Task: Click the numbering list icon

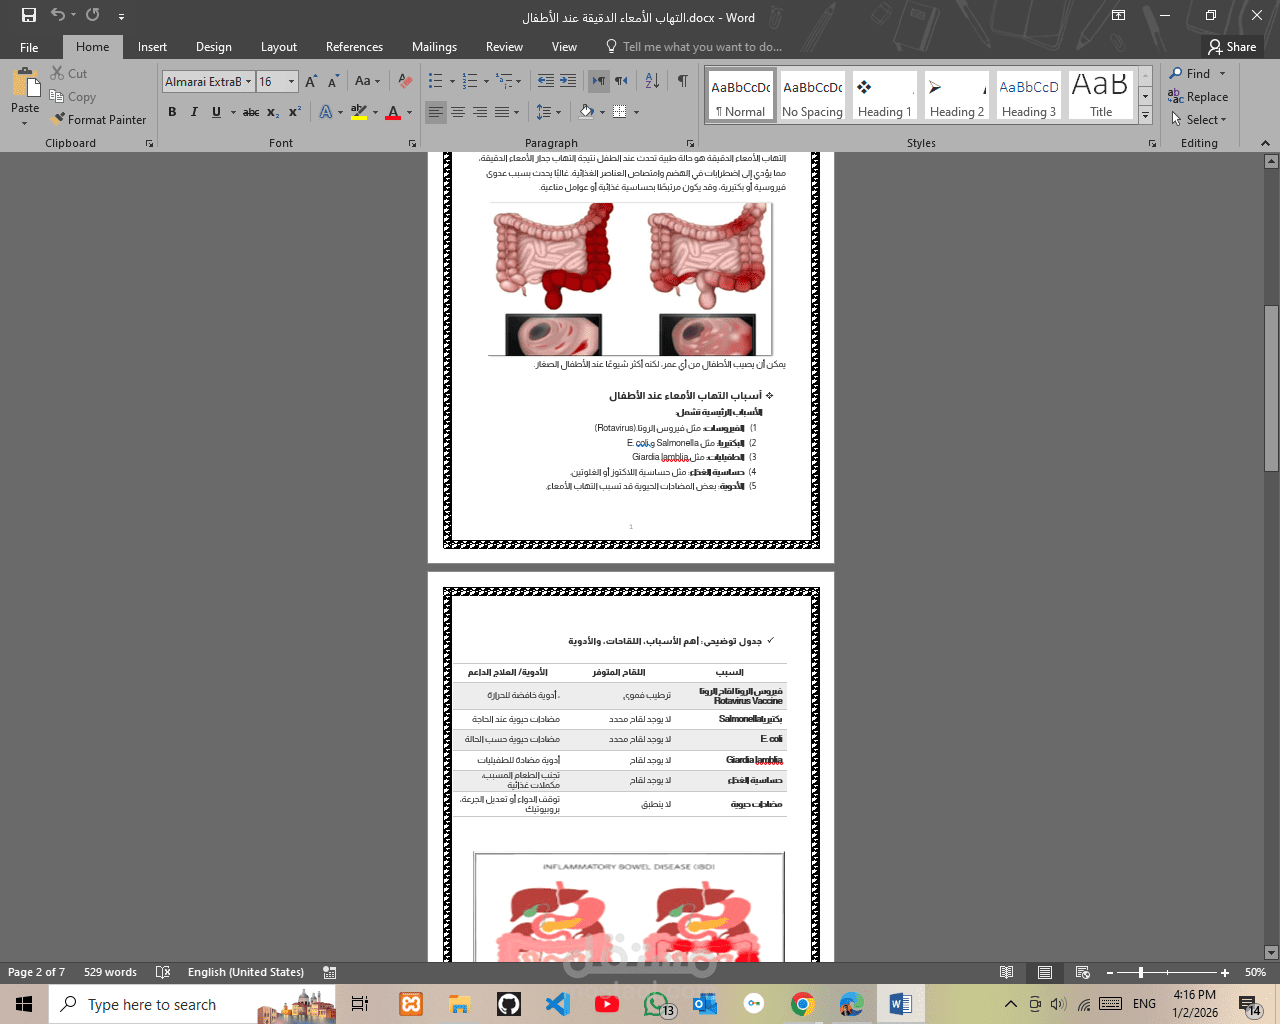Action: point(470,81)
